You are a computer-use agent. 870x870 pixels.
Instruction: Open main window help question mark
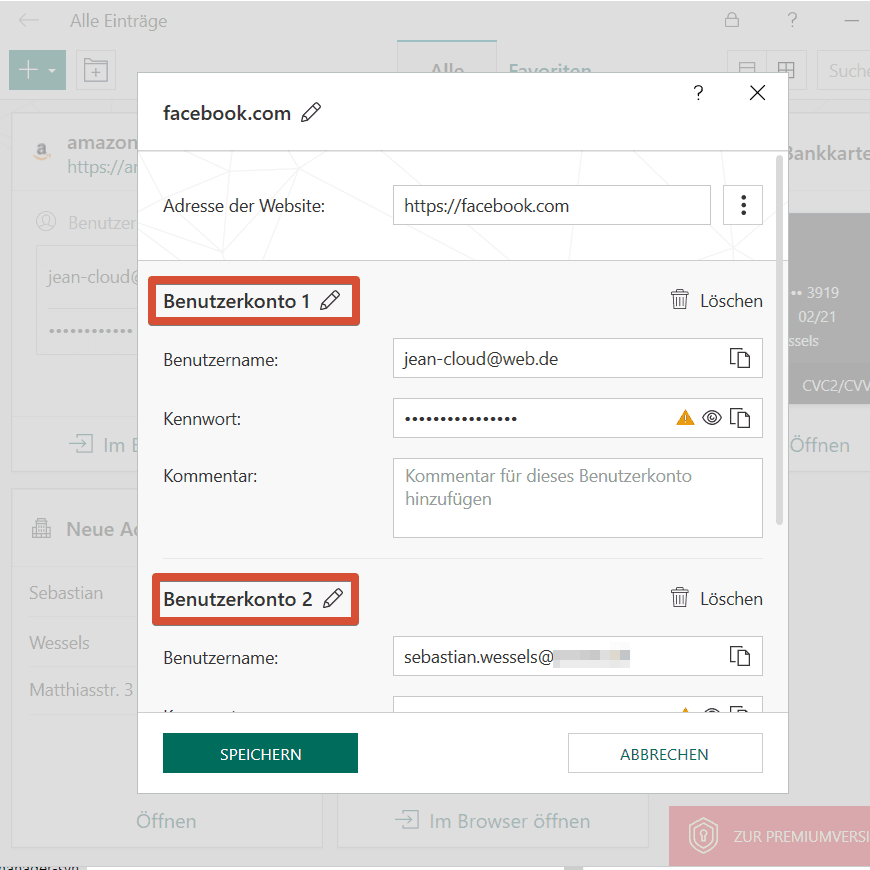pyautogui.click(x=792, y=20)
